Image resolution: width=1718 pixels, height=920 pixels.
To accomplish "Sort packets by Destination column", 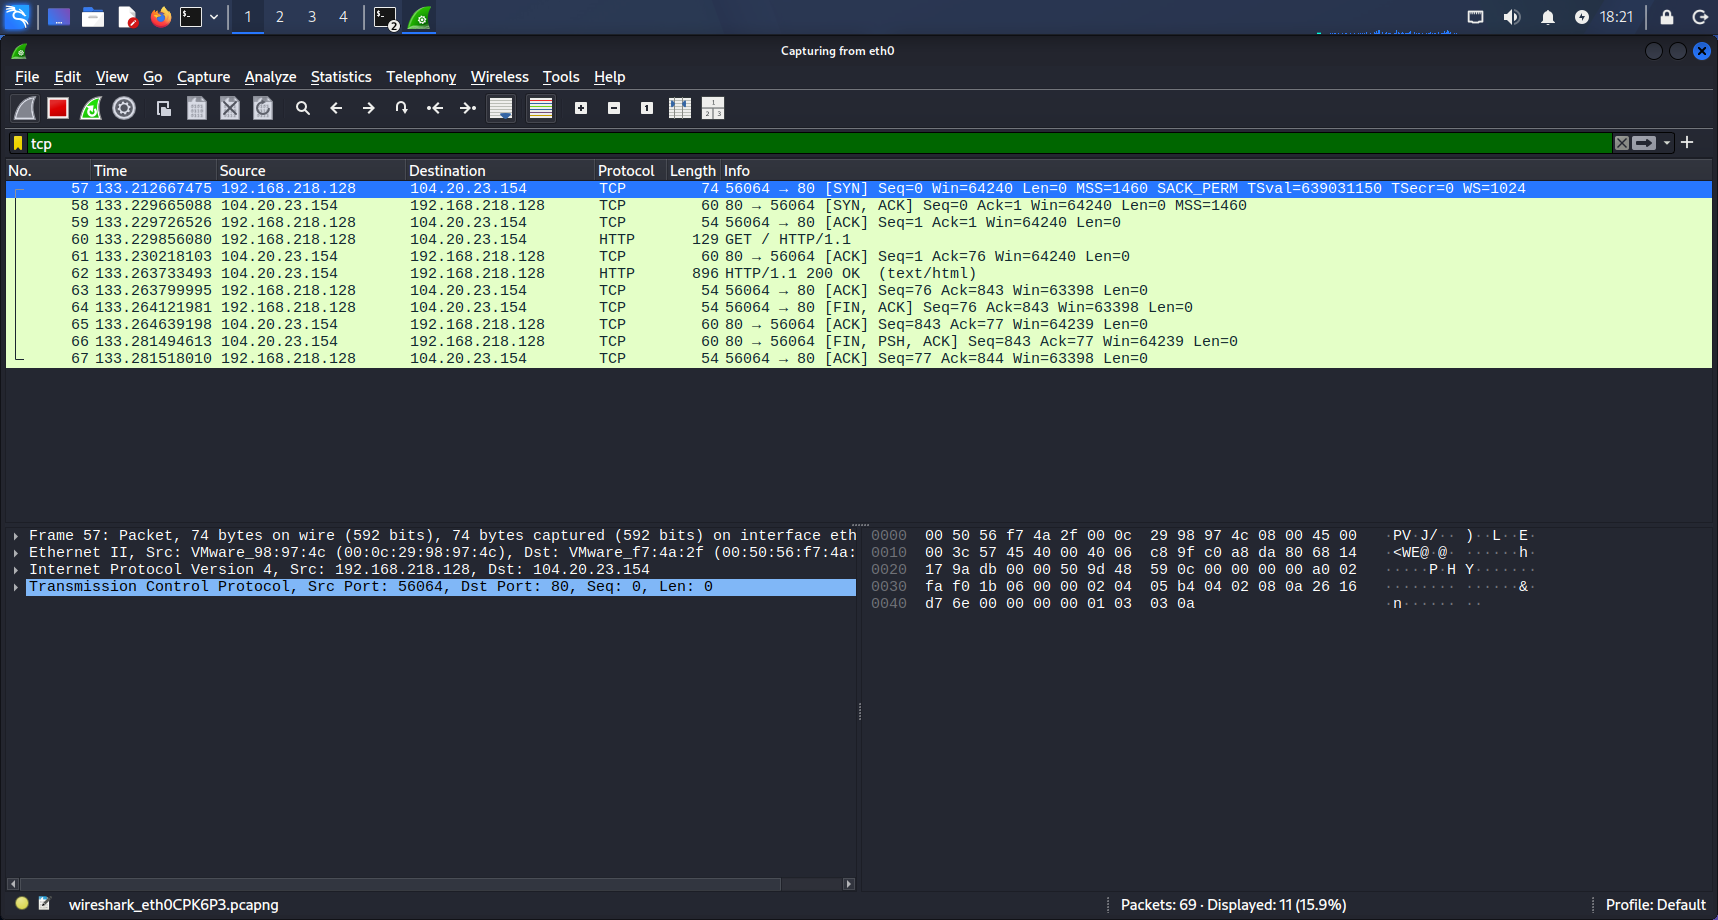I will (500, 171).
